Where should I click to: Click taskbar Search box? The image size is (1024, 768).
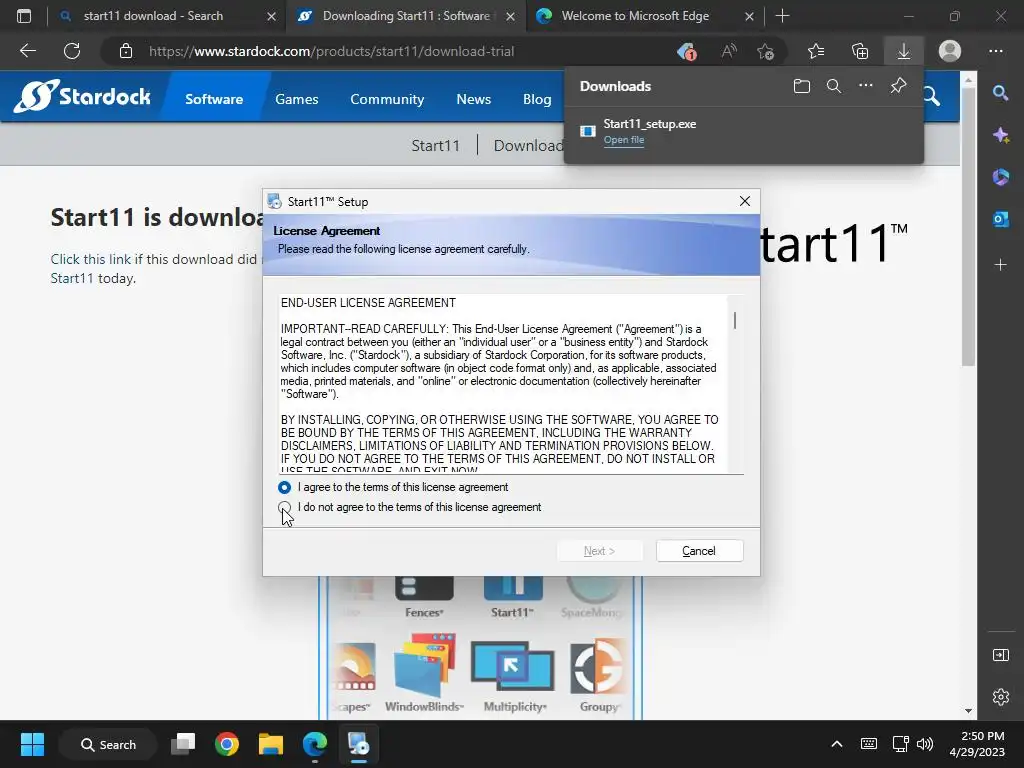point(108,744)
